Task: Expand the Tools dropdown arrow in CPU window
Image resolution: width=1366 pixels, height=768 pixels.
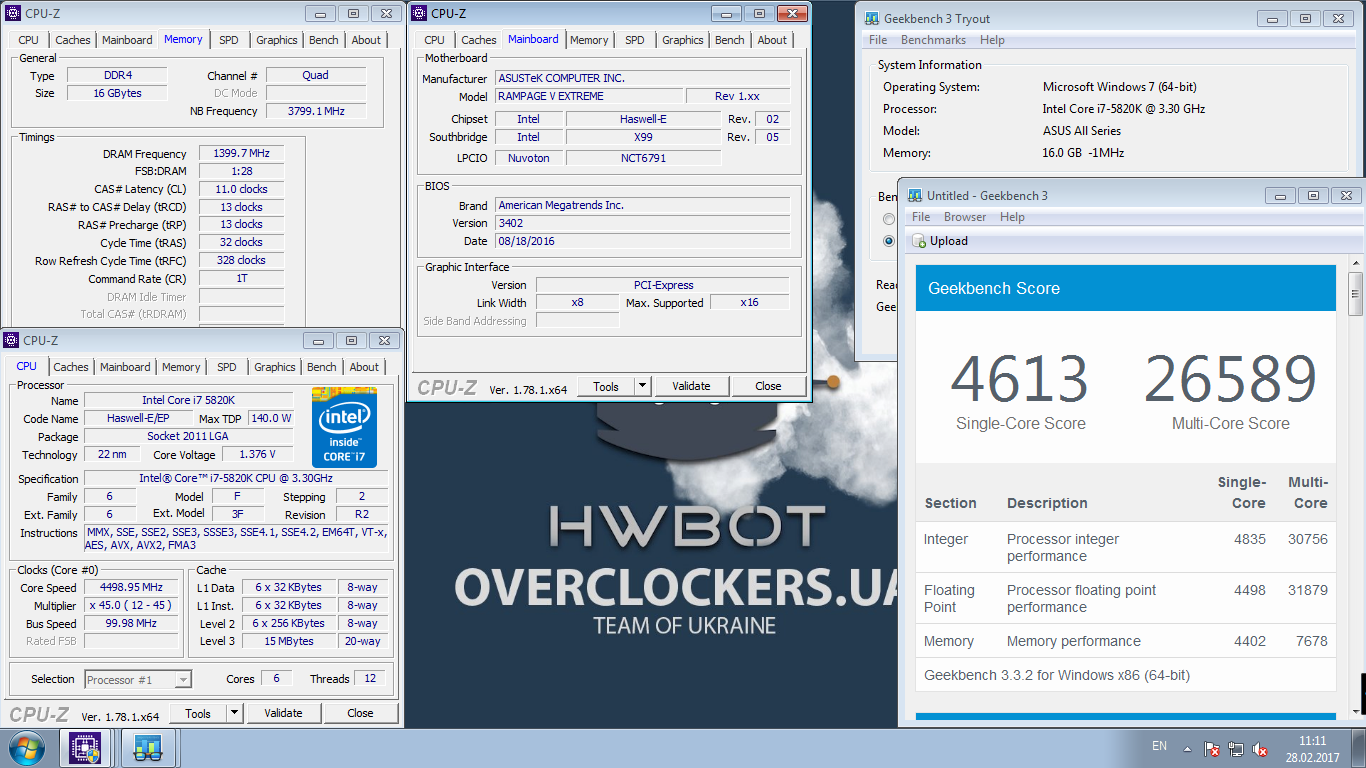Action: tap(234, 713)
